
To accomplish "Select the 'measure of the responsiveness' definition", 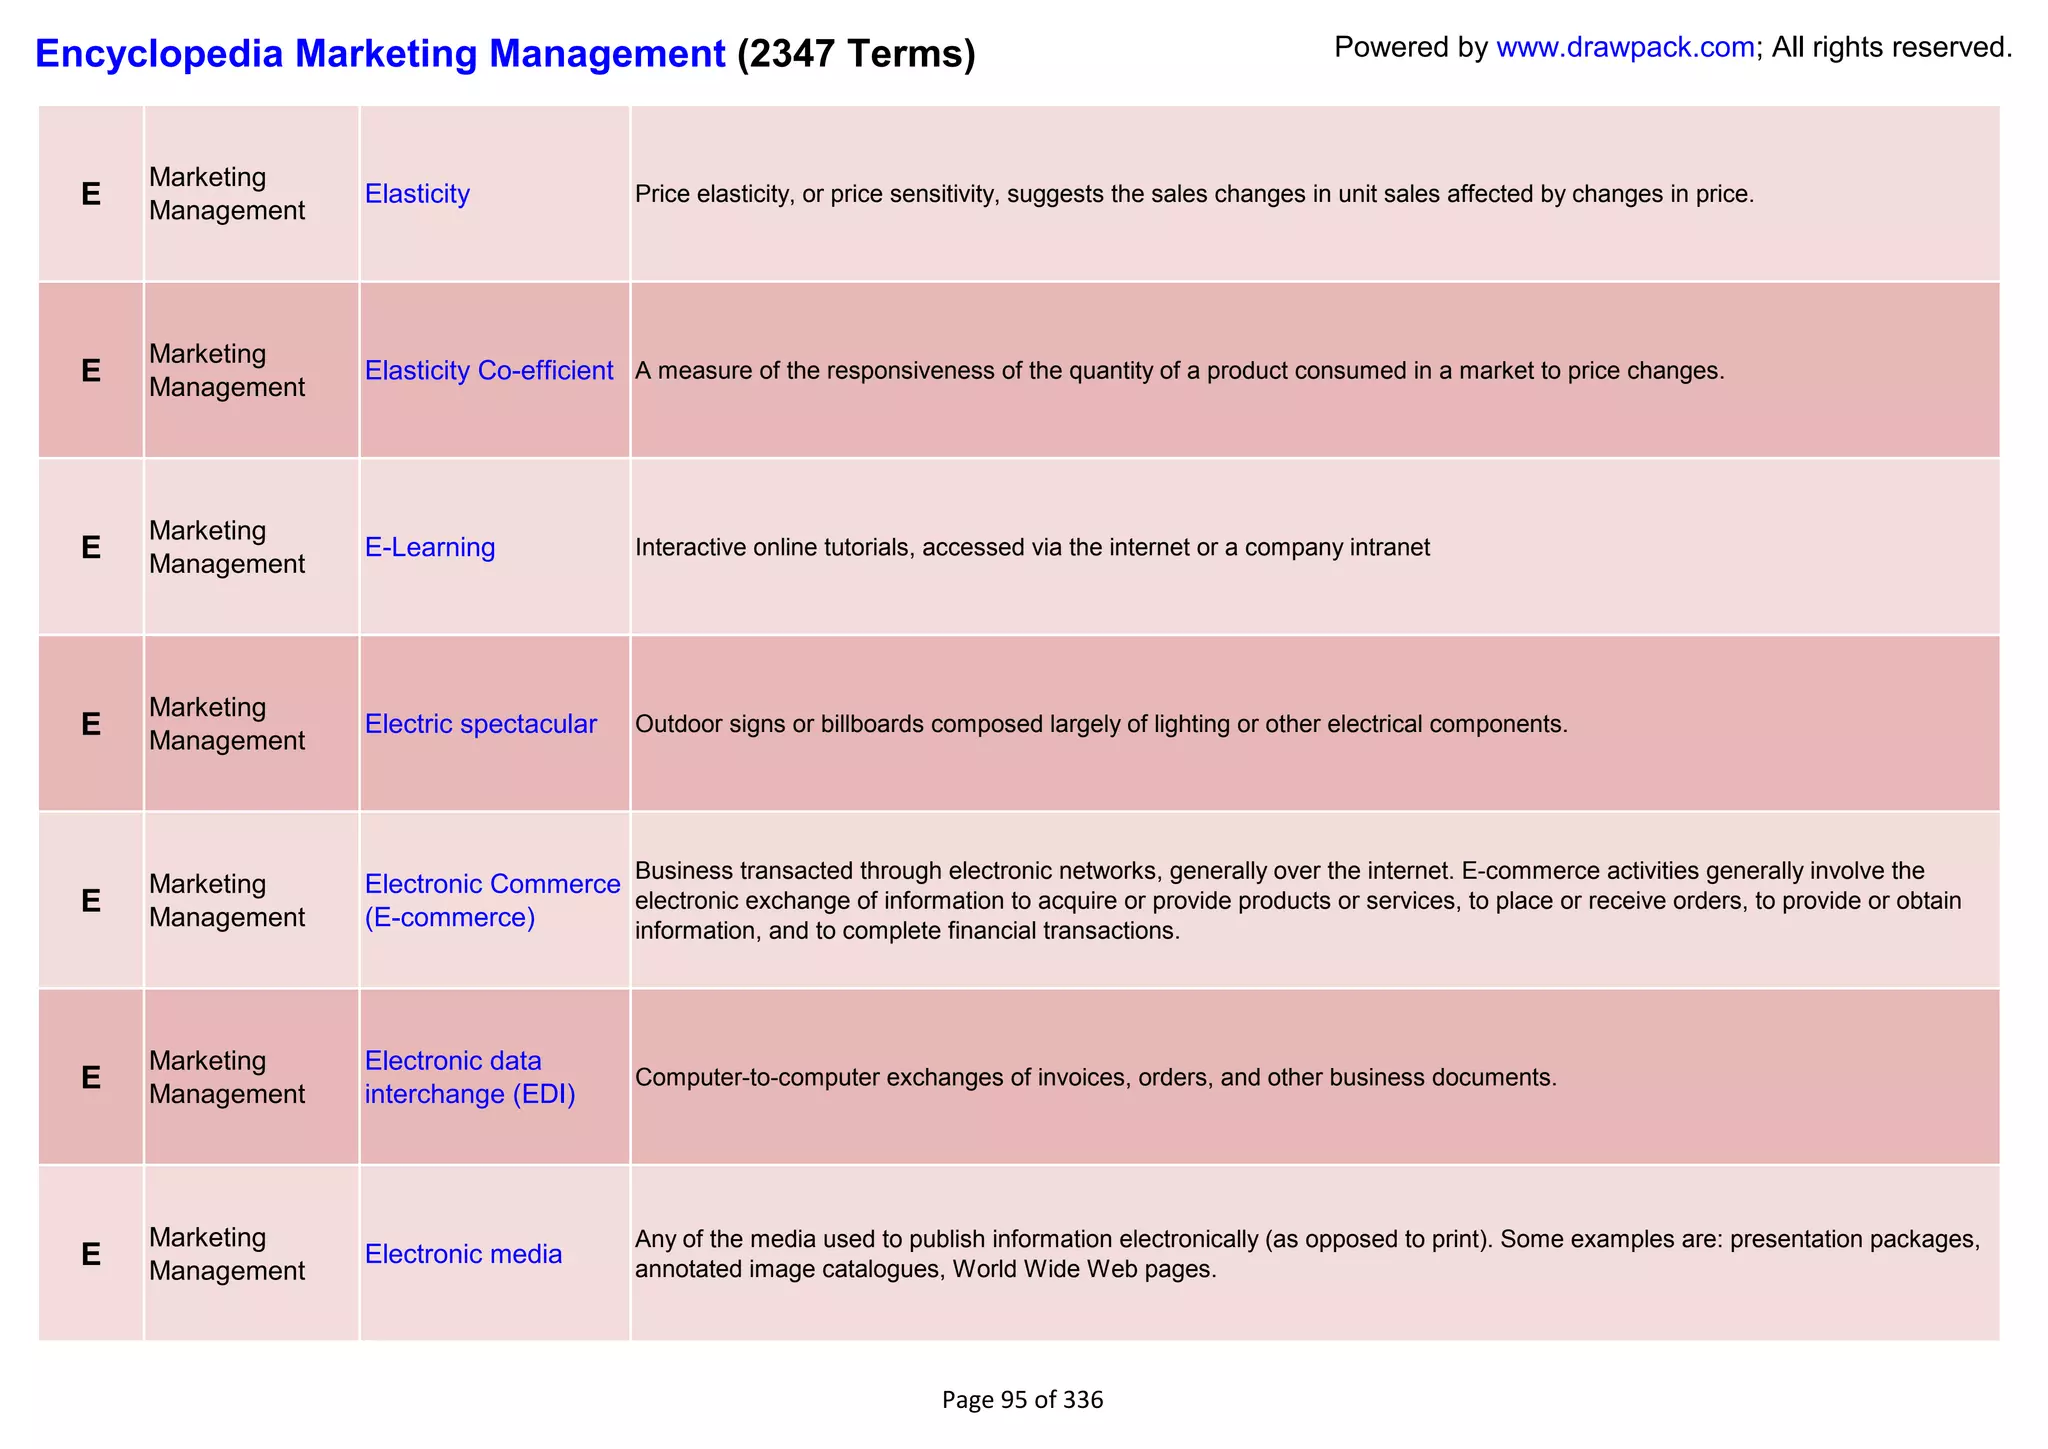I will (1180, 371).
